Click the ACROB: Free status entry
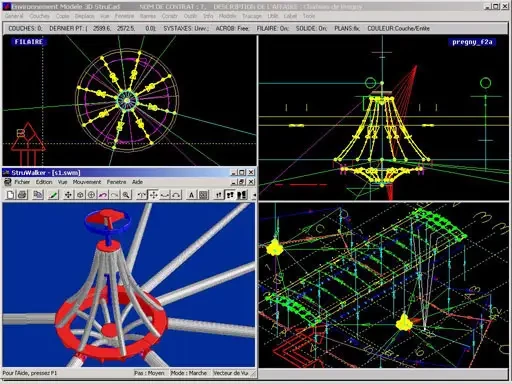Screen dimensions: 512x384 (x=232, y=29)
